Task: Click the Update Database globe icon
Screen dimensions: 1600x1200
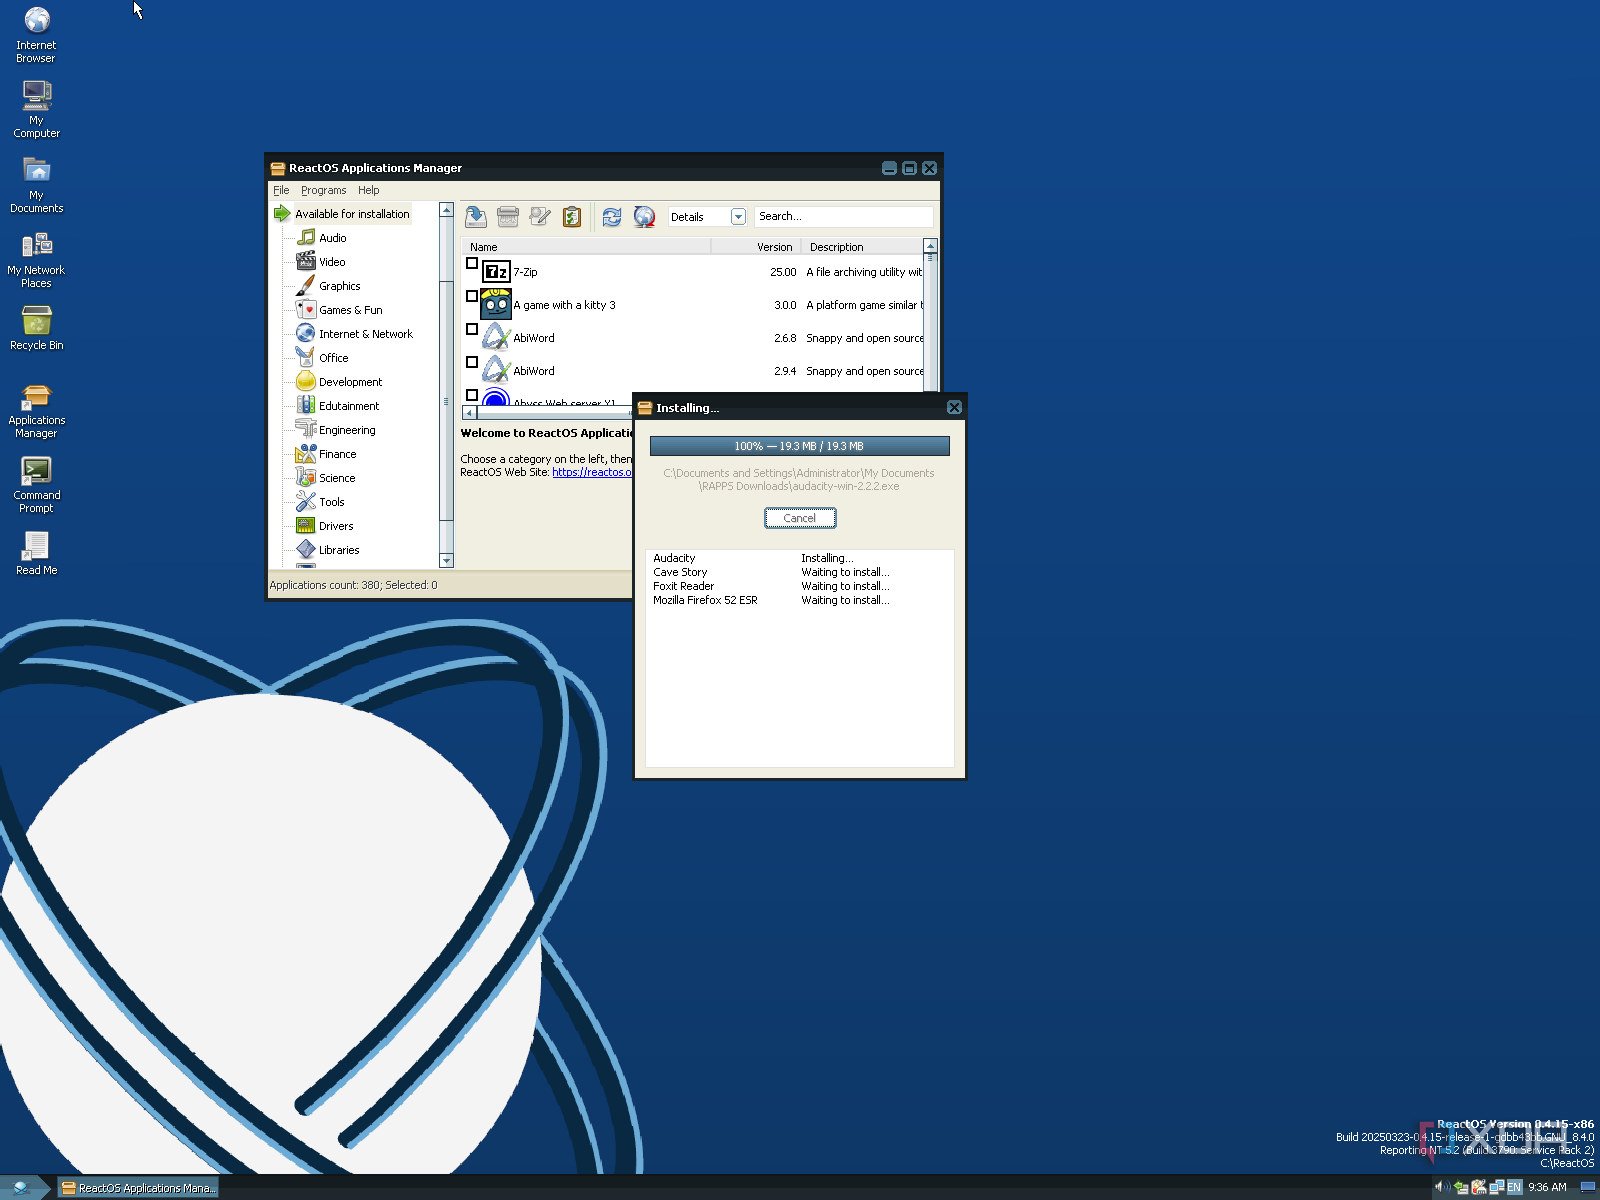Action: tap(644, 216)
